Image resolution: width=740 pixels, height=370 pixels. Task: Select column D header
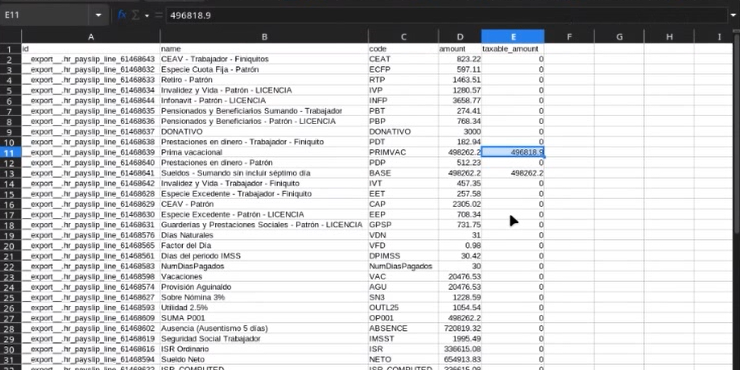click(x=460, y=37)
